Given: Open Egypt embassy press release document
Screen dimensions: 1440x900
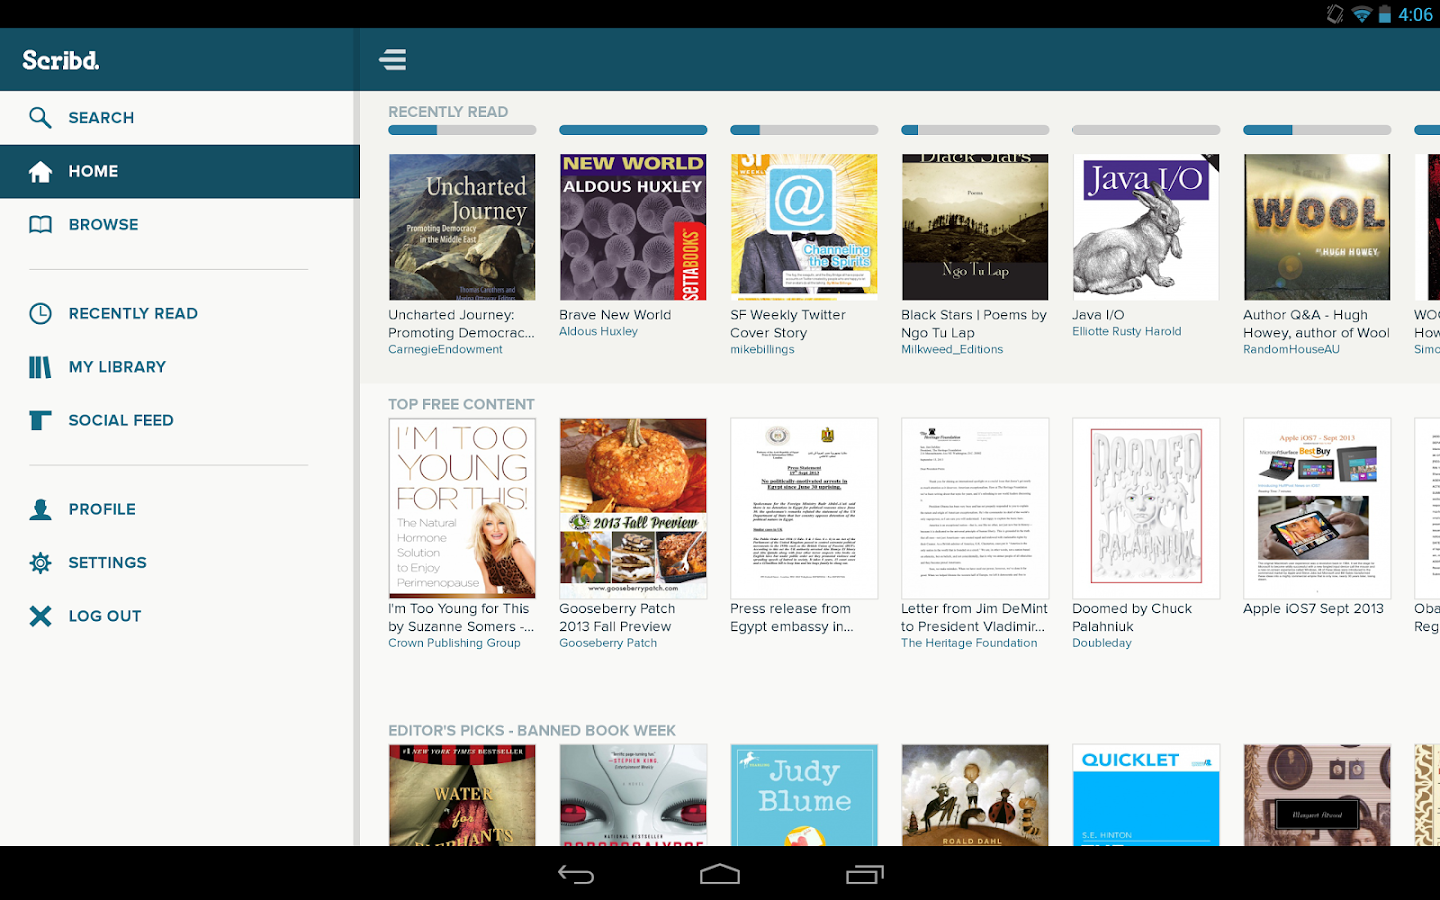Looking at the screenshot, I should coord(804,508).
